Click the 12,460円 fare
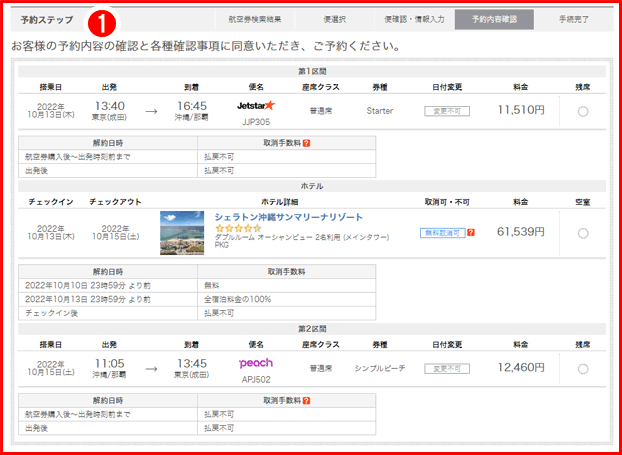The image size is (622, 455). click(521, 368)
